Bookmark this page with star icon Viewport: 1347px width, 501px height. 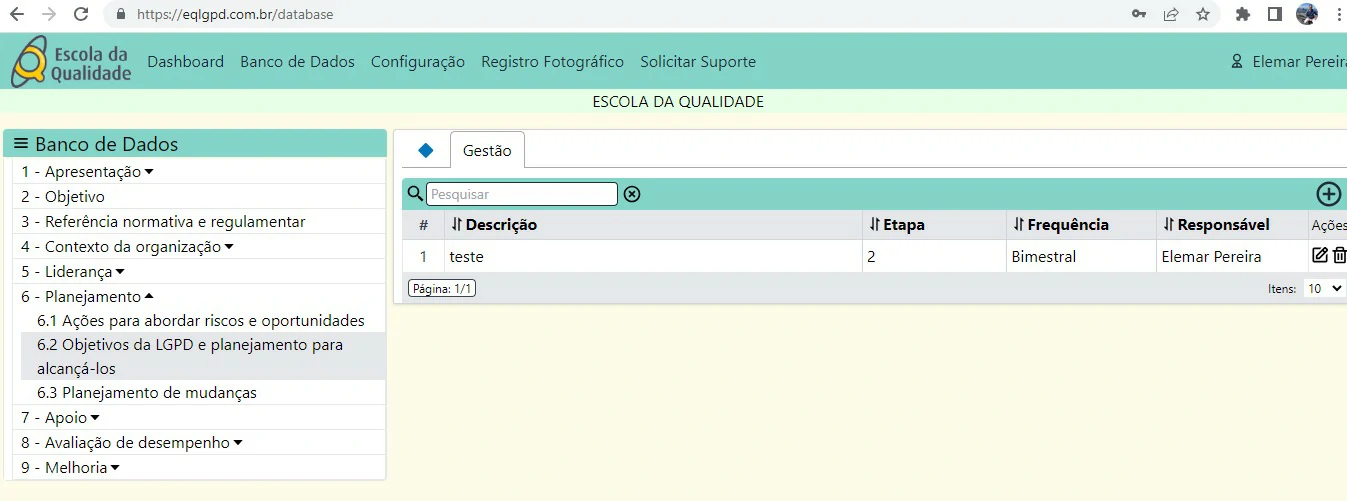1203,15
